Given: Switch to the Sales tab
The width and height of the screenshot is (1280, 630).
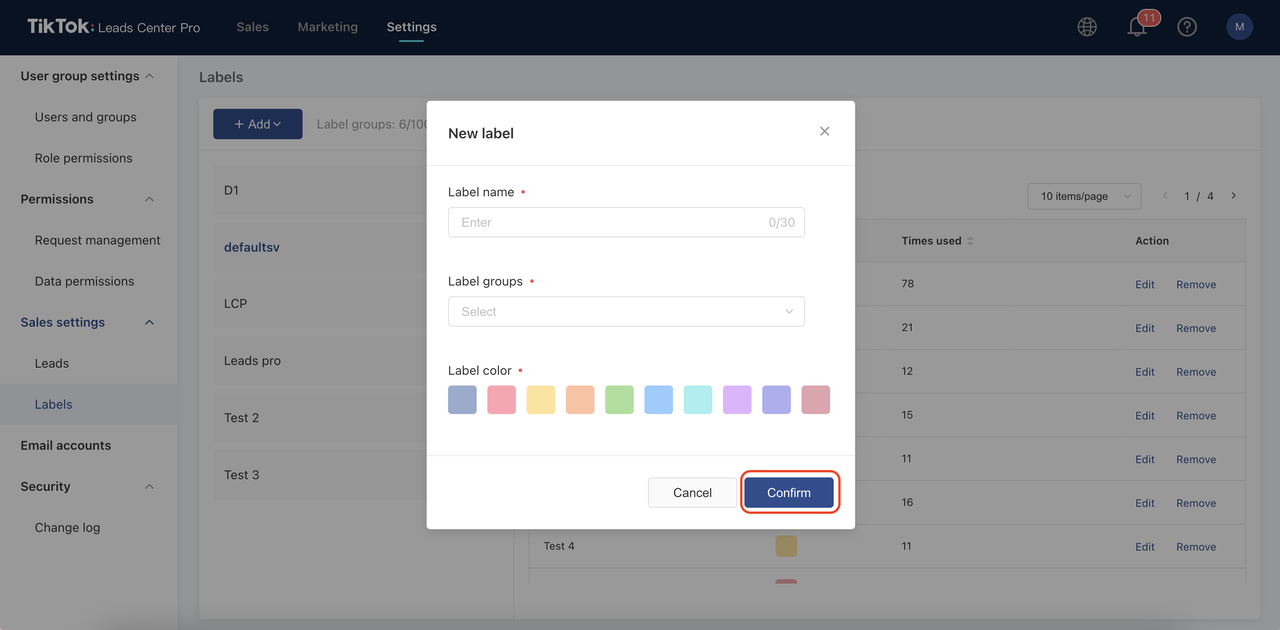Looking at the screenshot, I should (x=252, y=27).
